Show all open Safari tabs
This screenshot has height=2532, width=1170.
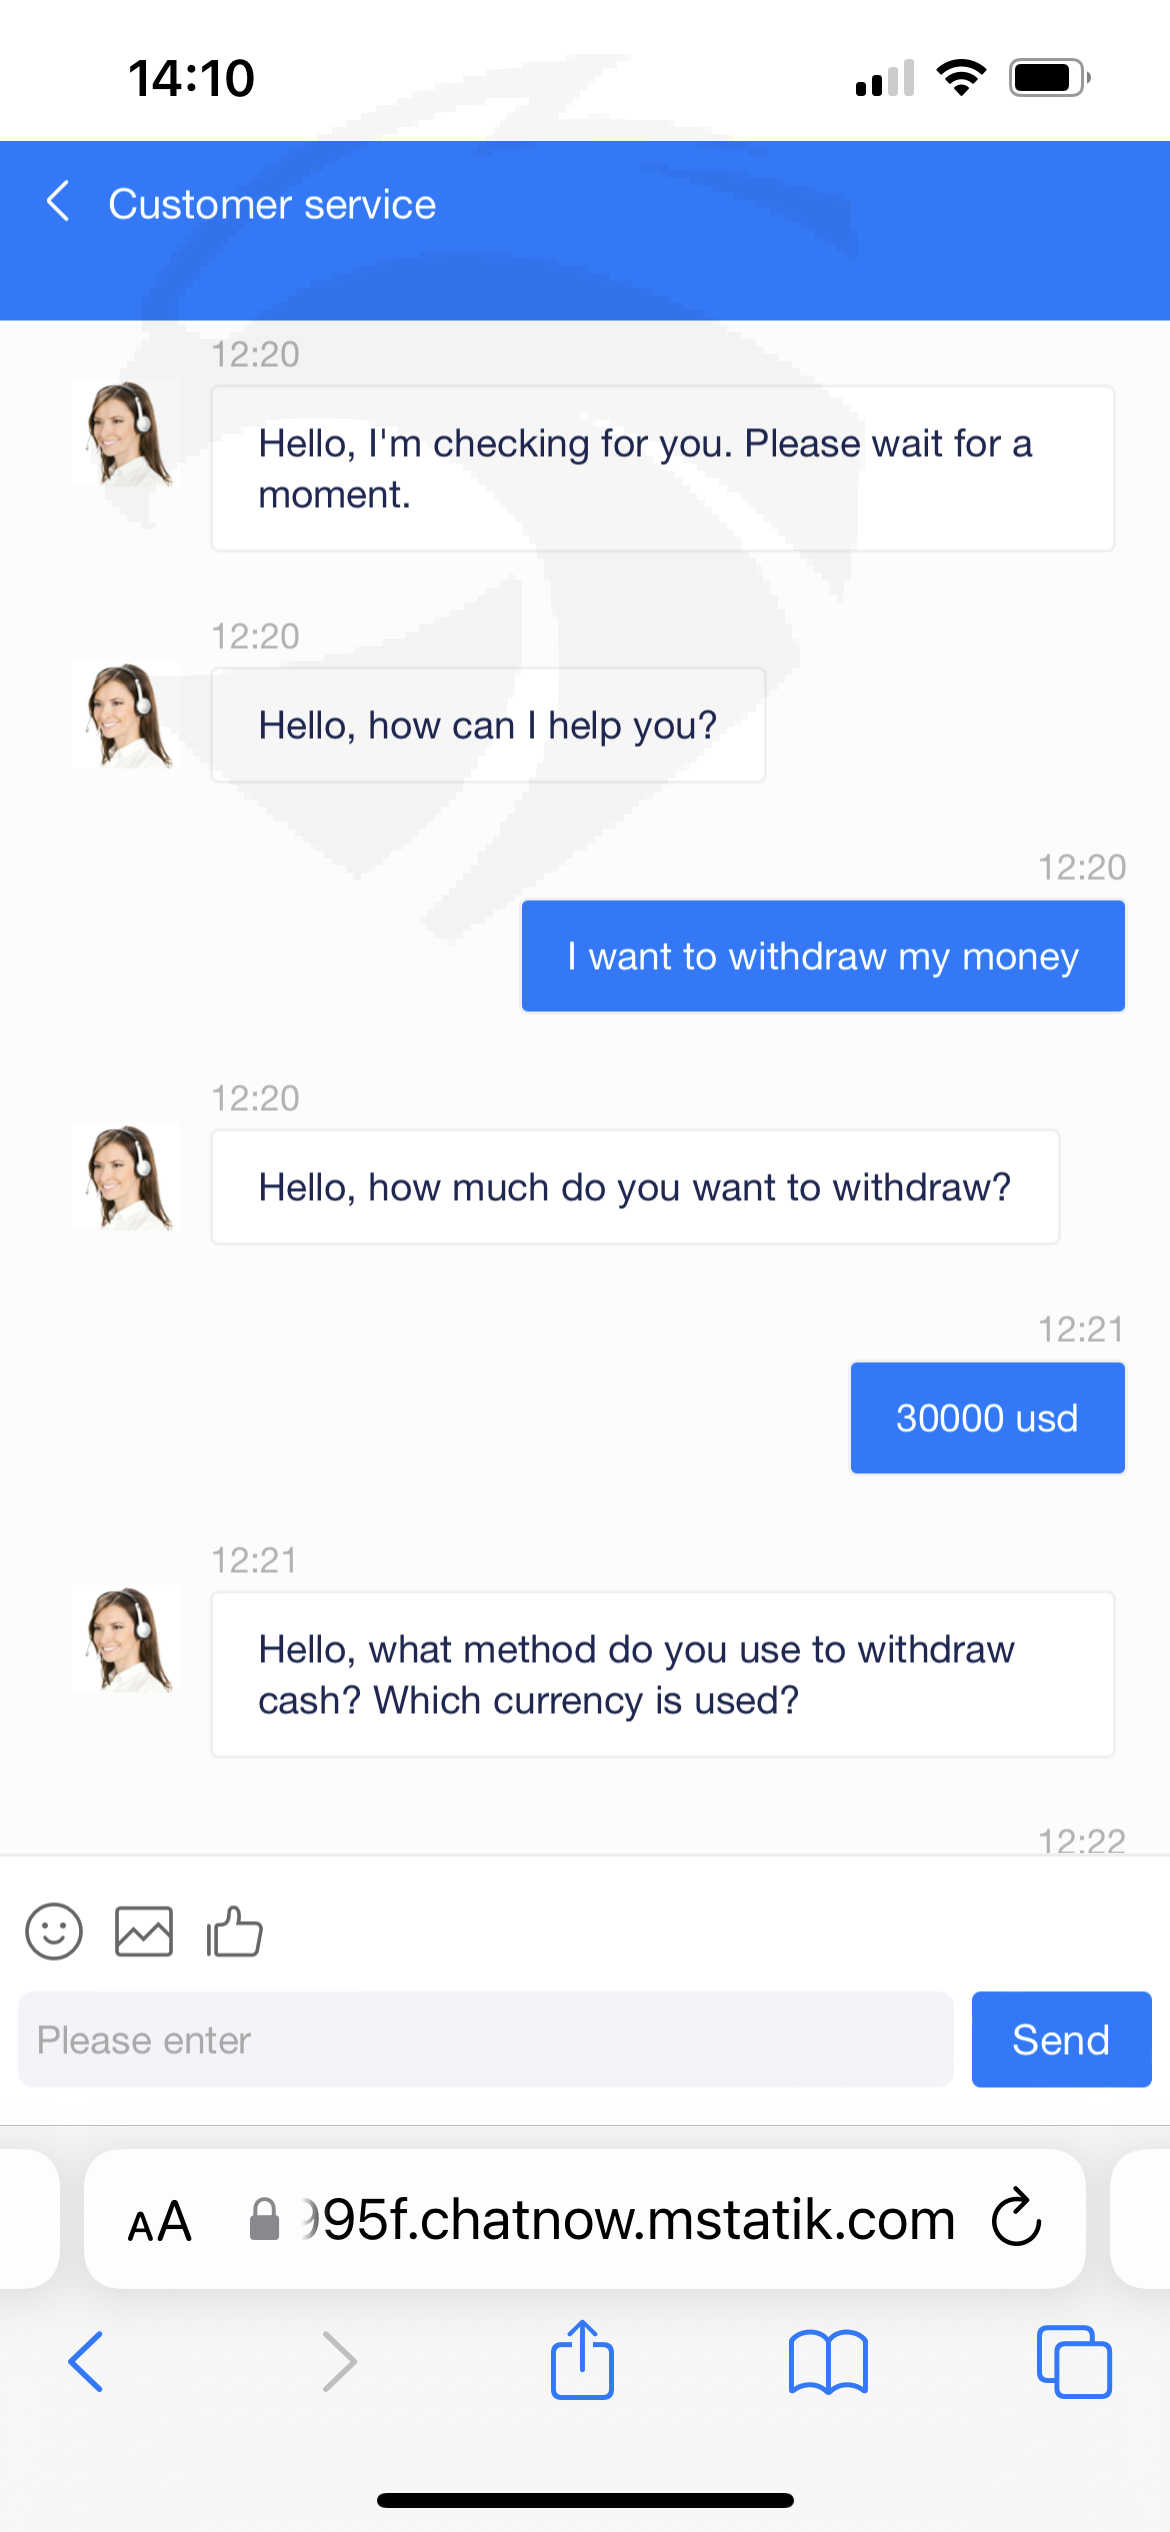pos(1074,2360)
